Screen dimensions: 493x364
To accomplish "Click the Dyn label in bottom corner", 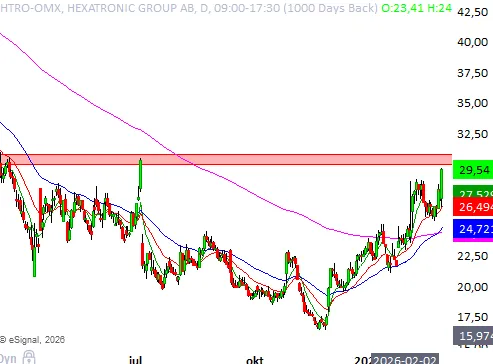I will pyautogui.click(x=8, y=359).
